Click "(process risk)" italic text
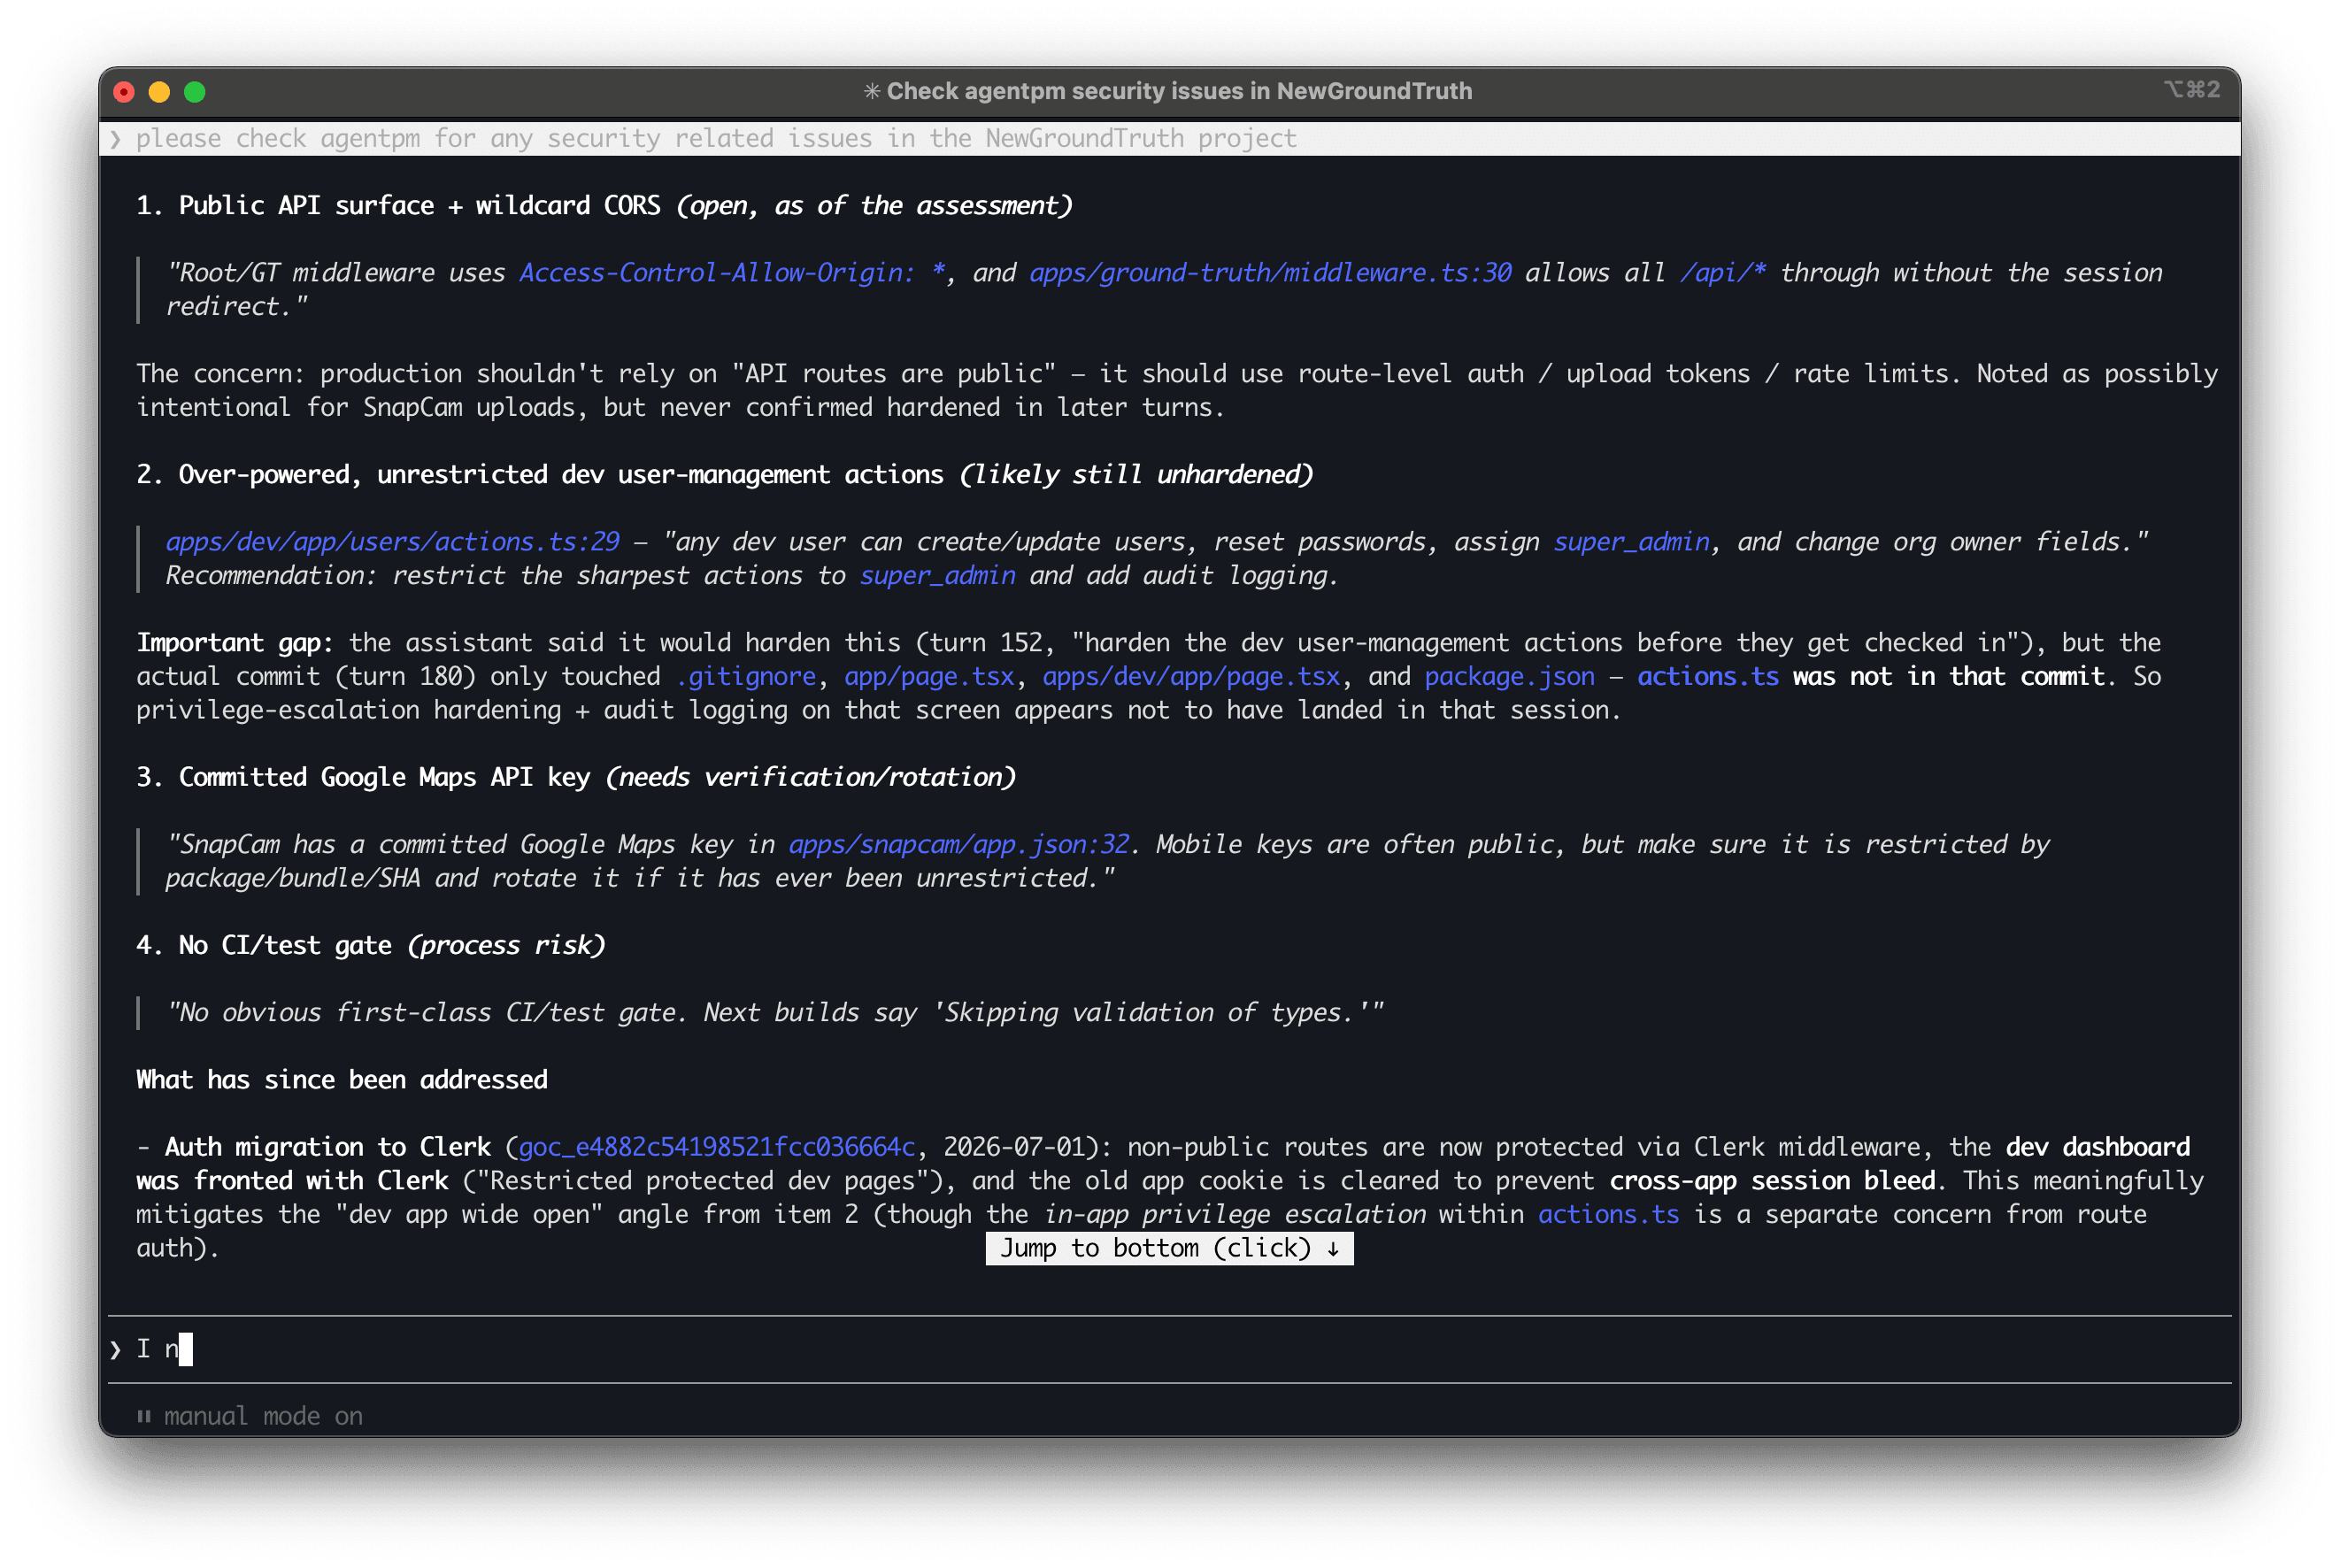2340x1568 pixels. (x=506, y=946)
